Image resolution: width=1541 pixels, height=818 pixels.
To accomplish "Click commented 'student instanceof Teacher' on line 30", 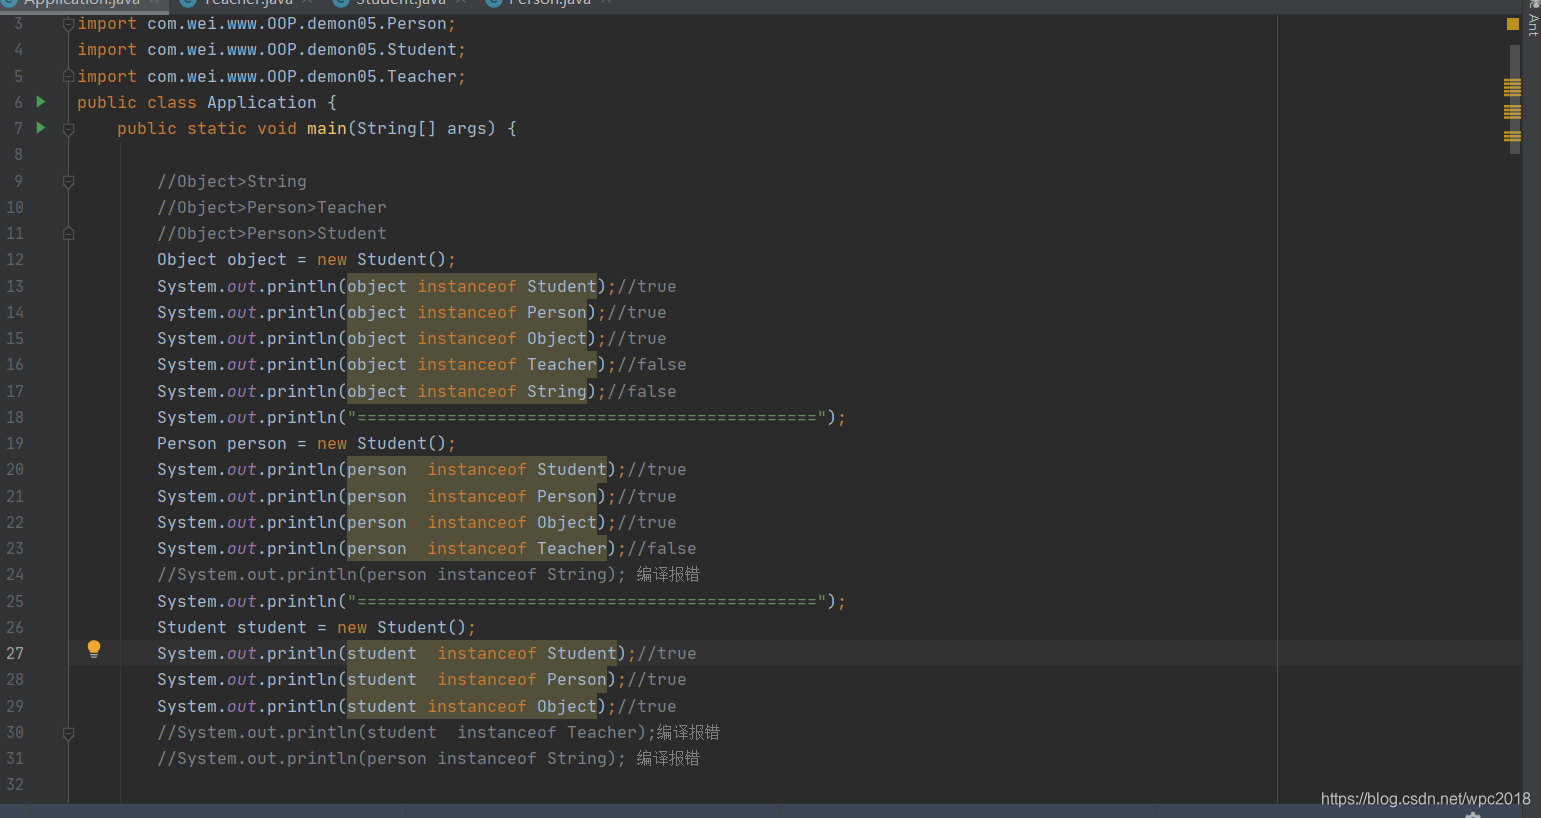I will pyautogui.click(x=502, y=733).
